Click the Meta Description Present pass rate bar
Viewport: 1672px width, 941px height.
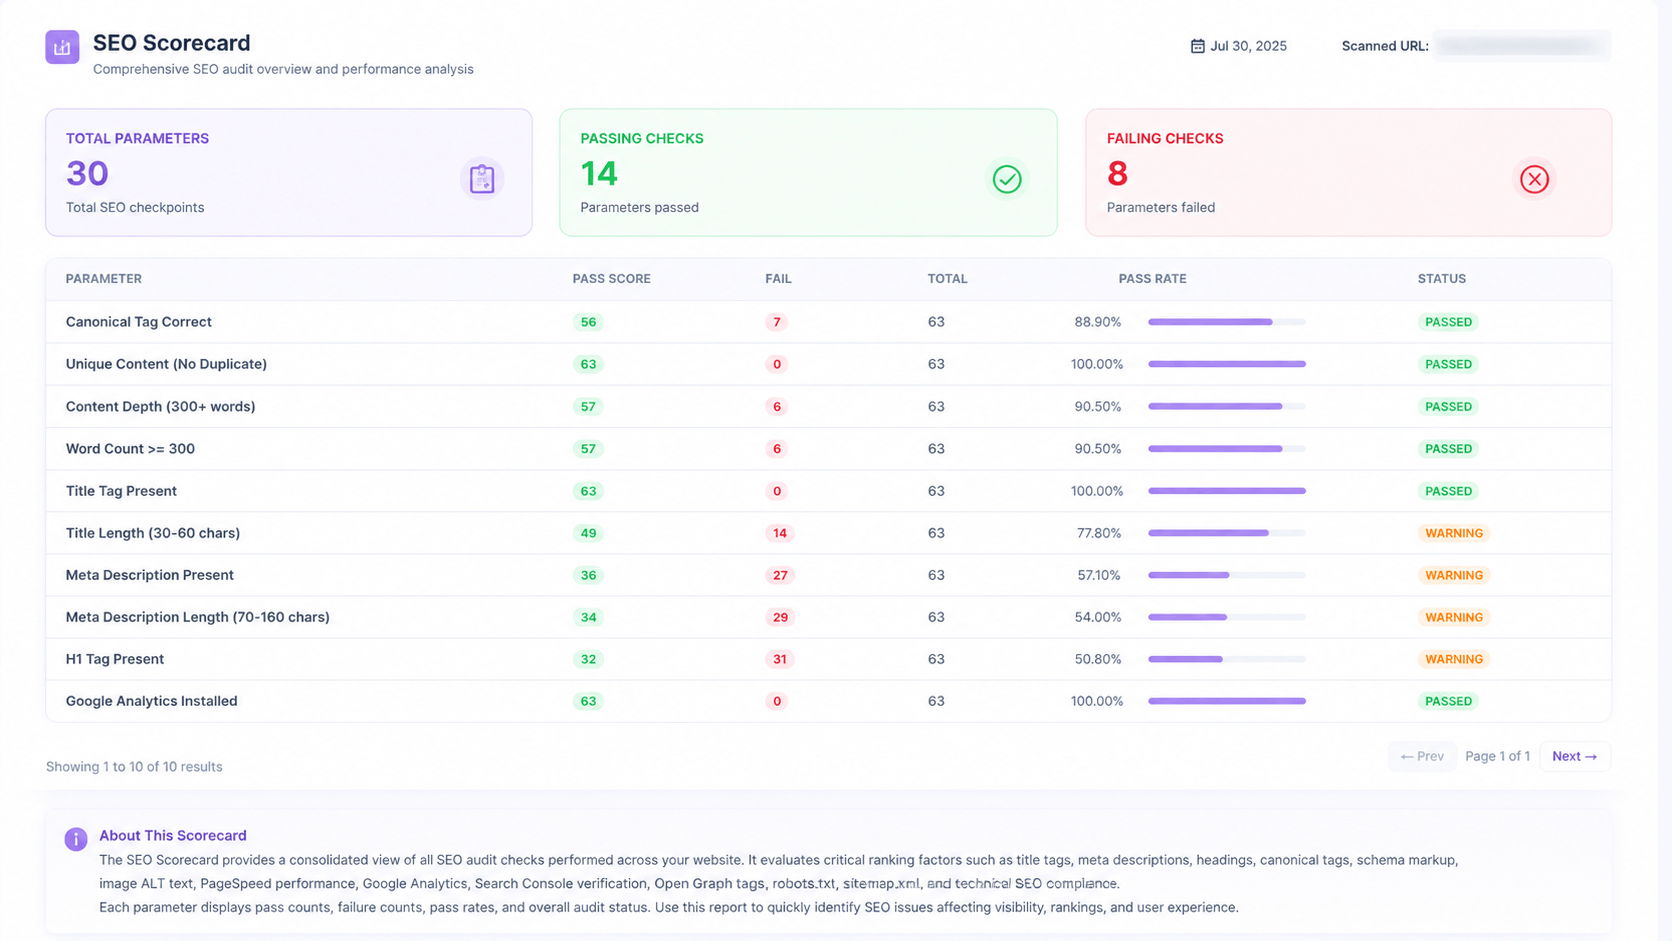point(1227,575)
